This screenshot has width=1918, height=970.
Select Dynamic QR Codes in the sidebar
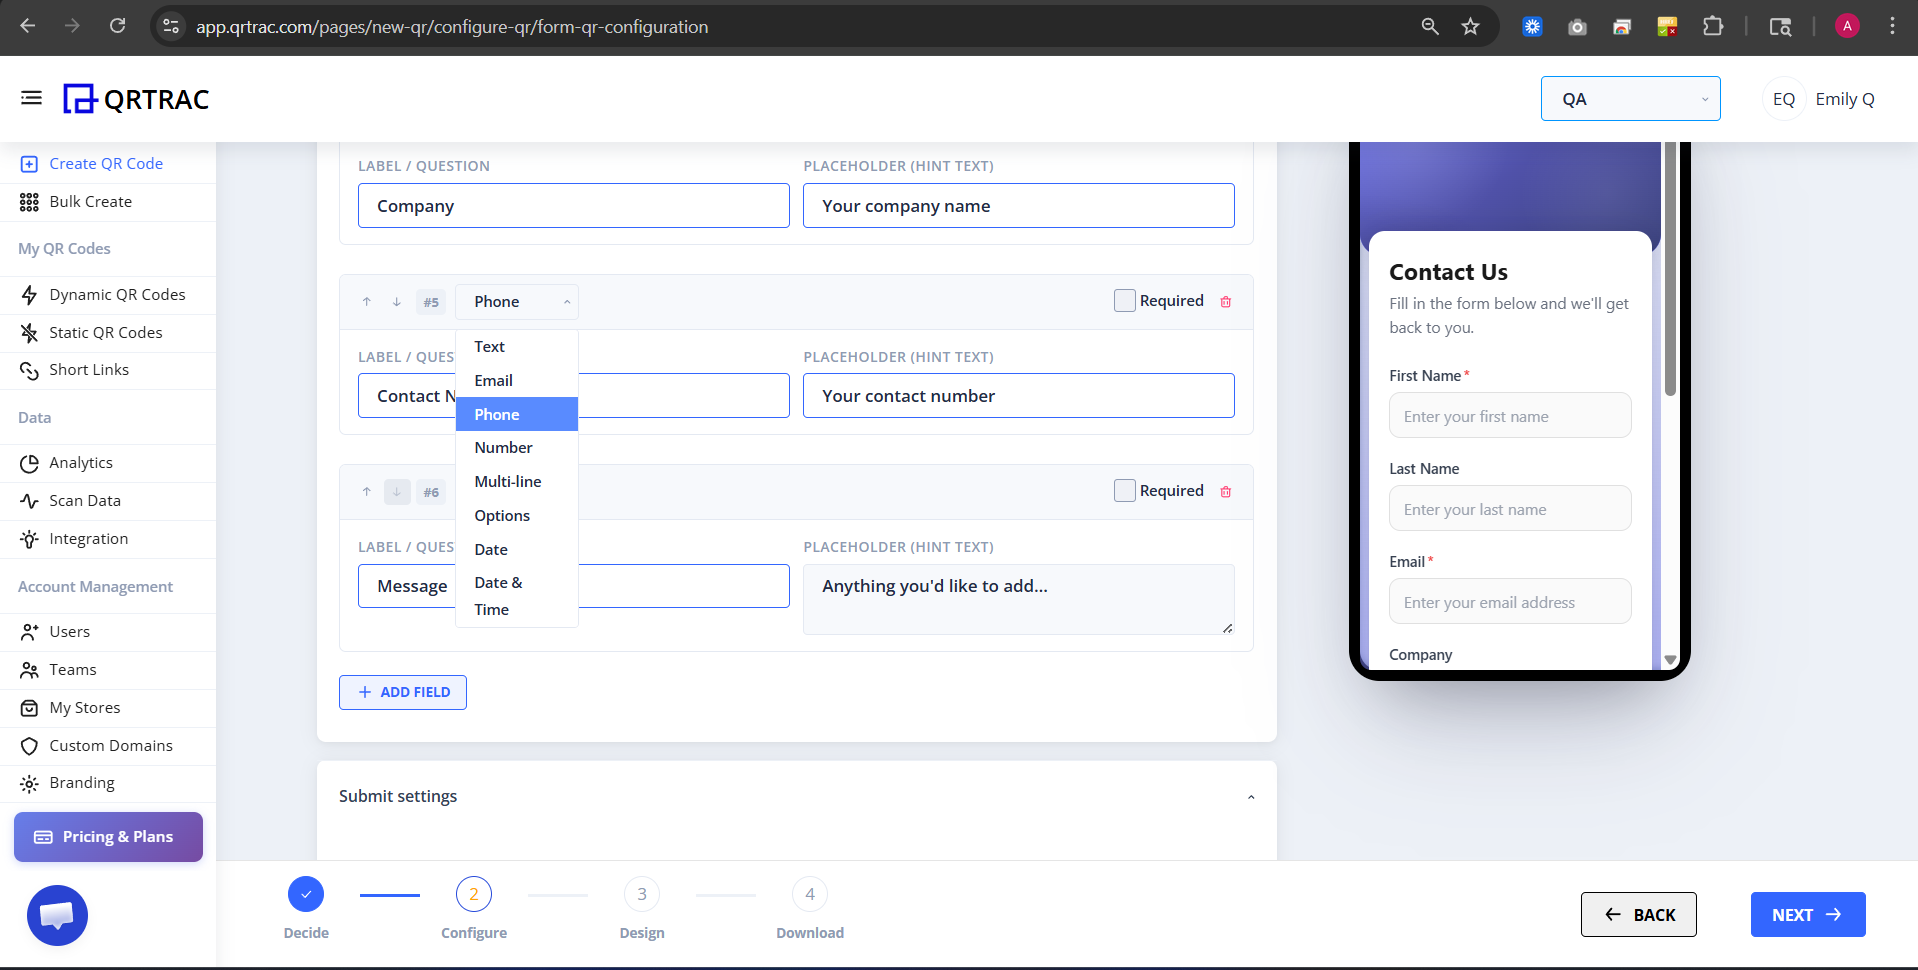point(117,294)
